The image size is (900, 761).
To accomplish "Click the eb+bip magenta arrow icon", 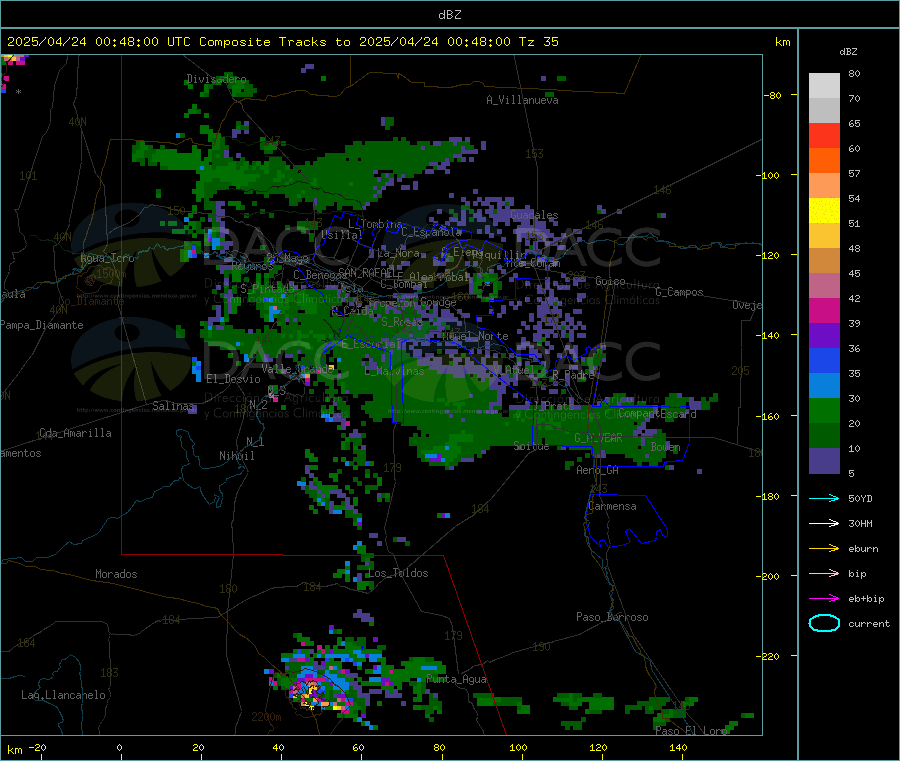I will 824,599.
